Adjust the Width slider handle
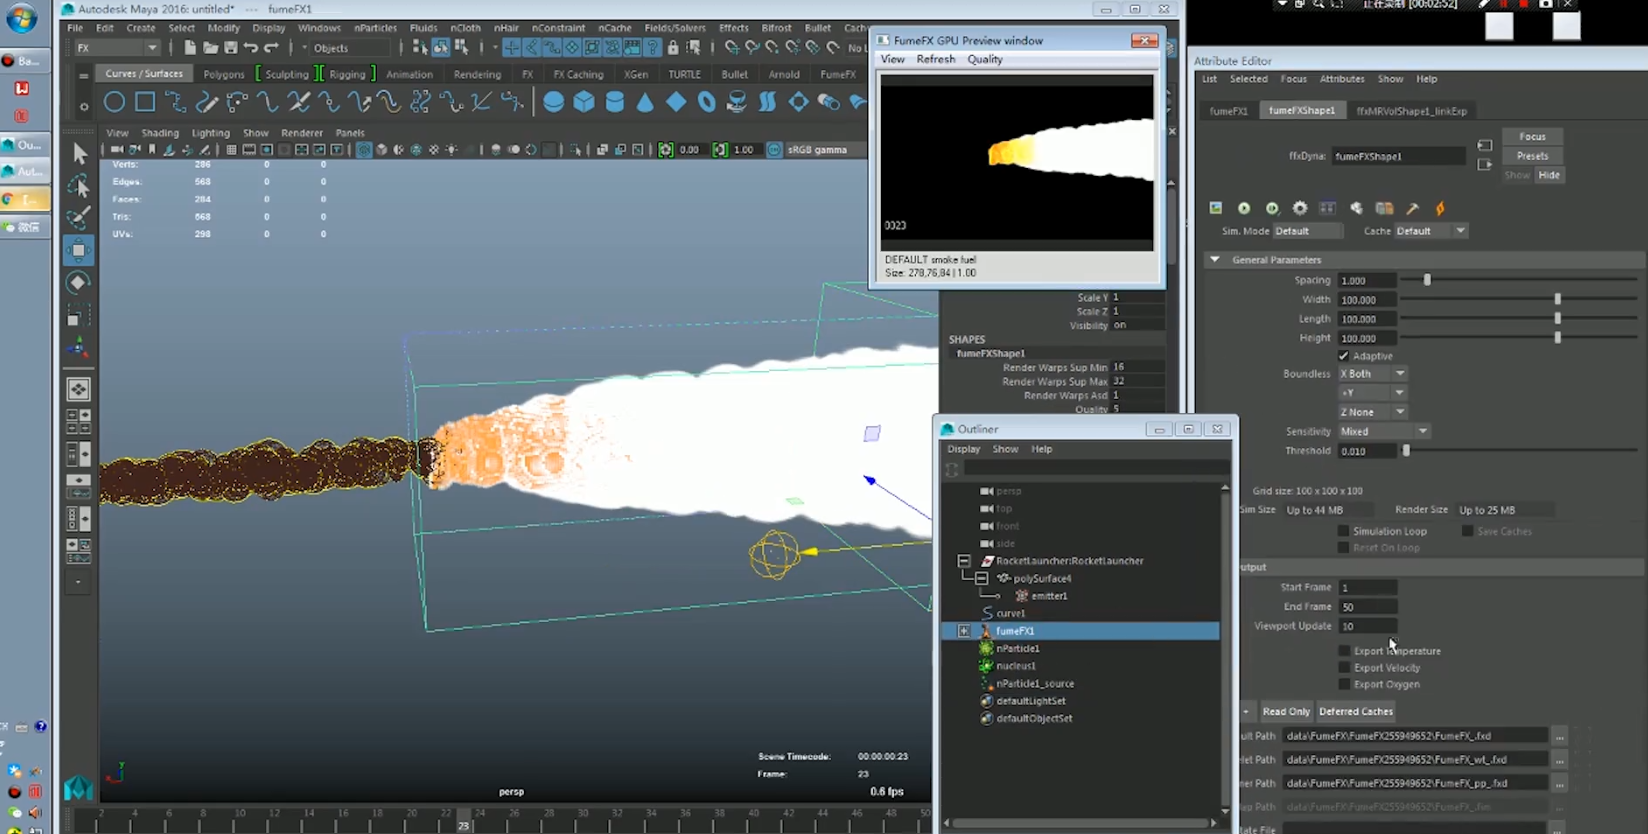1648x834 pixels. 1557,299
